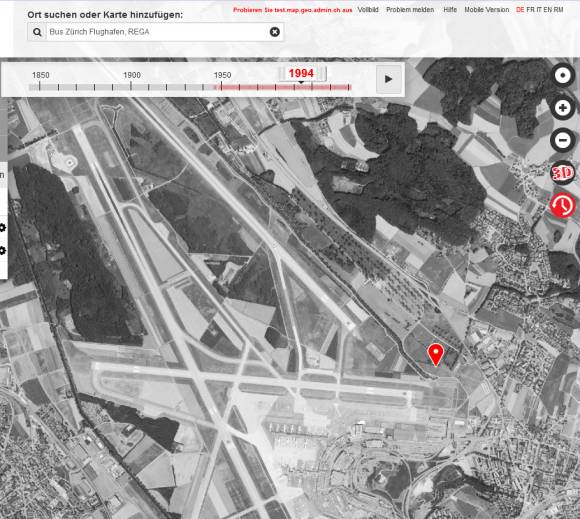Select DE language

click(520, 10)
